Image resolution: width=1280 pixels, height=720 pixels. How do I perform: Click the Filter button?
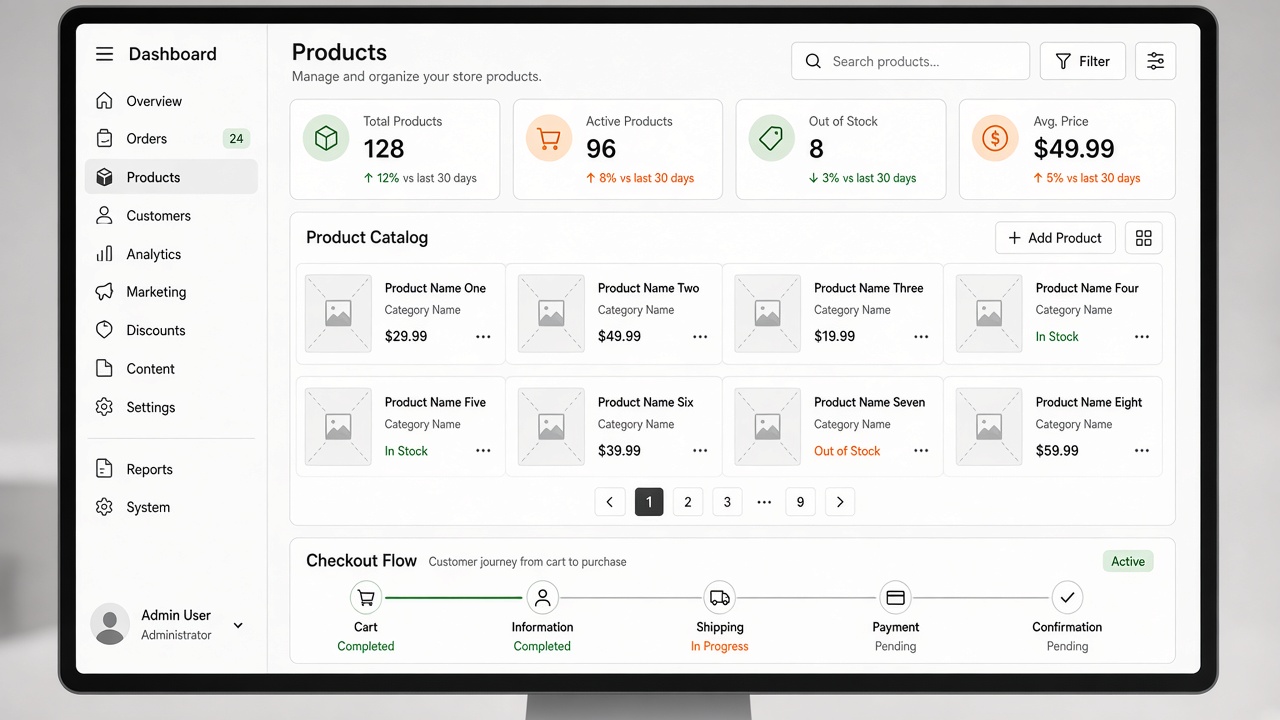point(1083,61)
